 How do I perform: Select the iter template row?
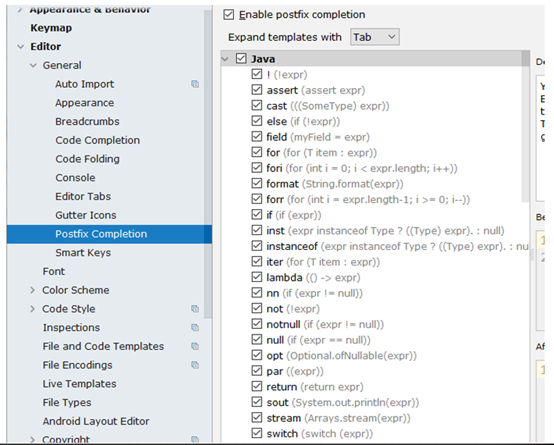click(323, 262)
